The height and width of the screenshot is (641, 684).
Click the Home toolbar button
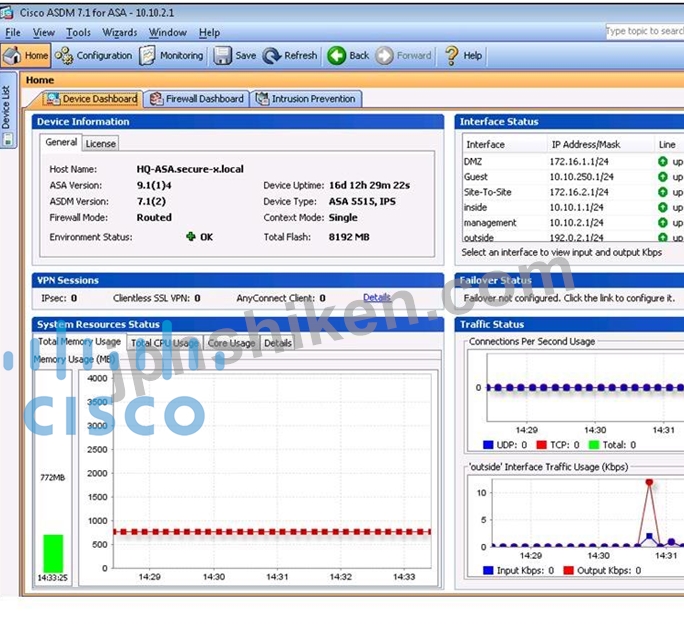click(x=25, y=55)
